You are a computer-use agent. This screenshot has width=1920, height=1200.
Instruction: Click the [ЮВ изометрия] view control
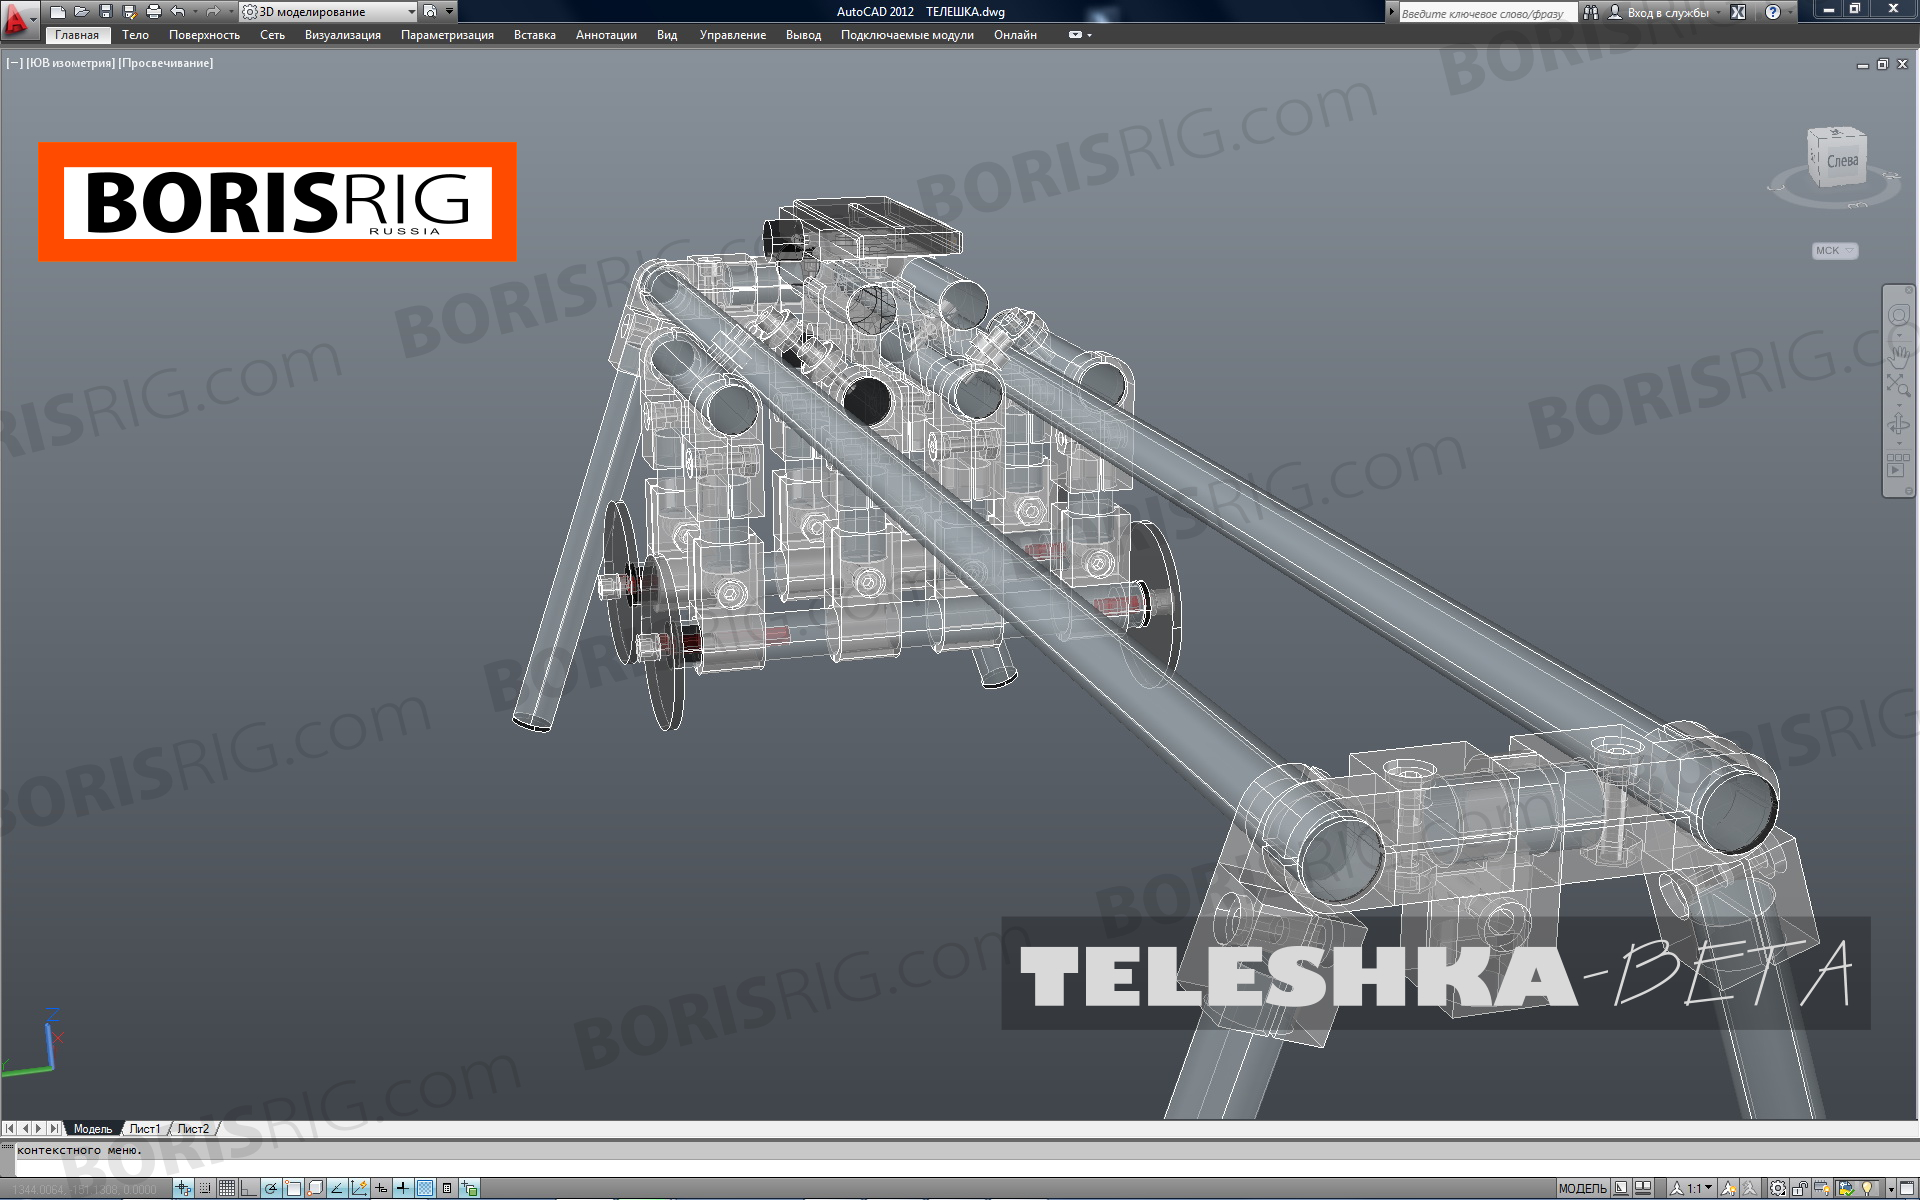pyautogui.click(x=70, y=63)
